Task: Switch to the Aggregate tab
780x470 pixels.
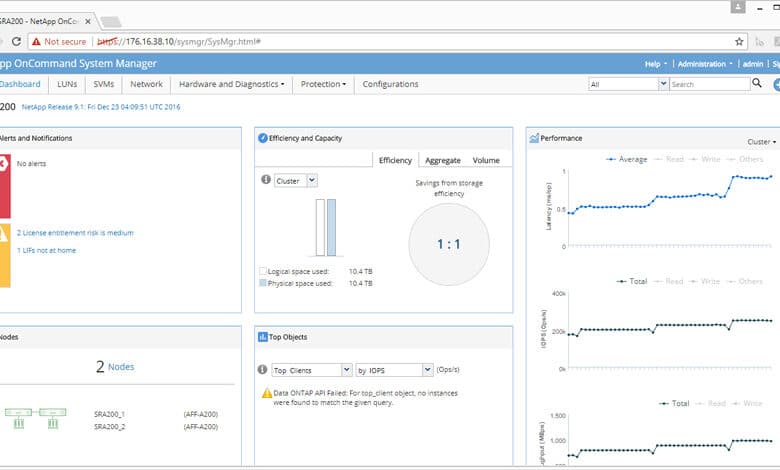Action: pos(443,160)
